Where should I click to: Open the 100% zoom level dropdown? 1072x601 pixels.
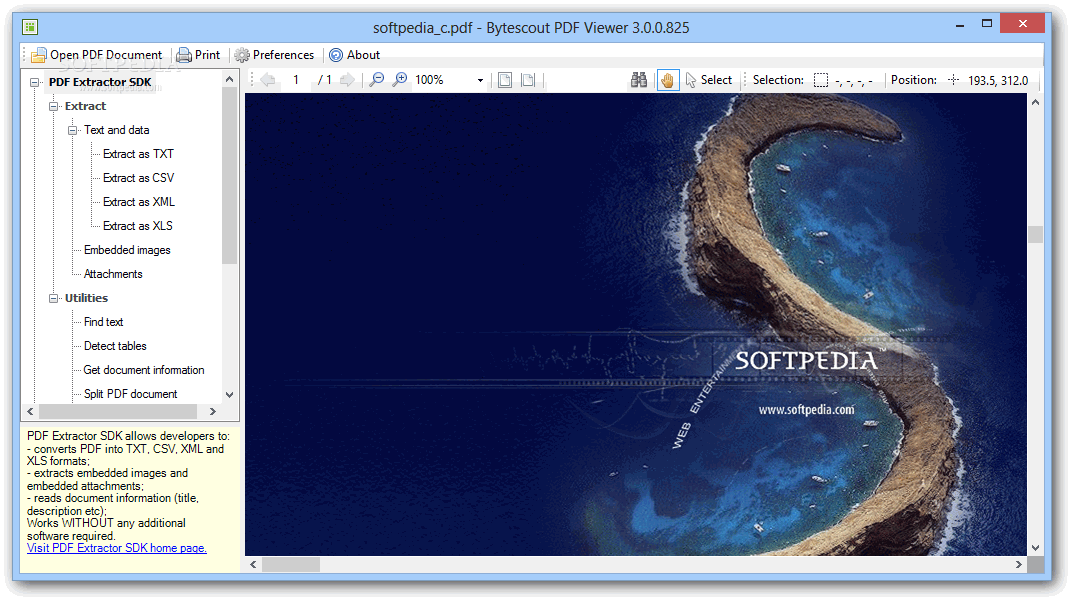tap(480, 81)
